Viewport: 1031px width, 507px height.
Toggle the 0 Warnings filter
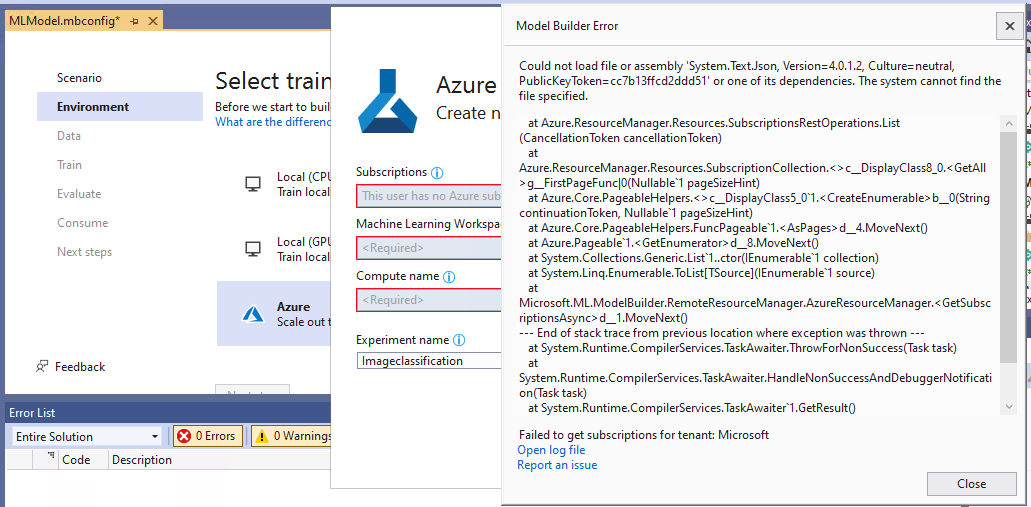pyautogui.click(x=291, y=436)
